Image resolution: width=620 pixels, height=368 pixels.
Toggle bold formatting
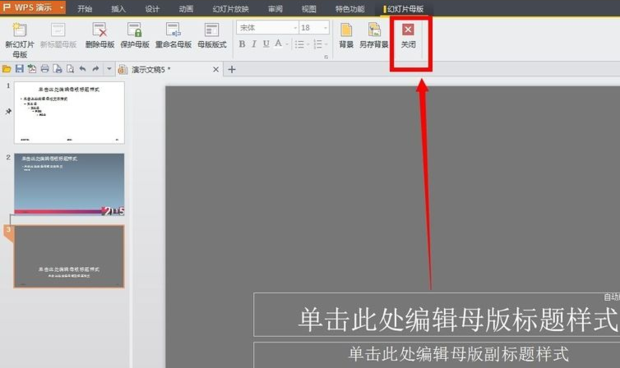[242, 44]
